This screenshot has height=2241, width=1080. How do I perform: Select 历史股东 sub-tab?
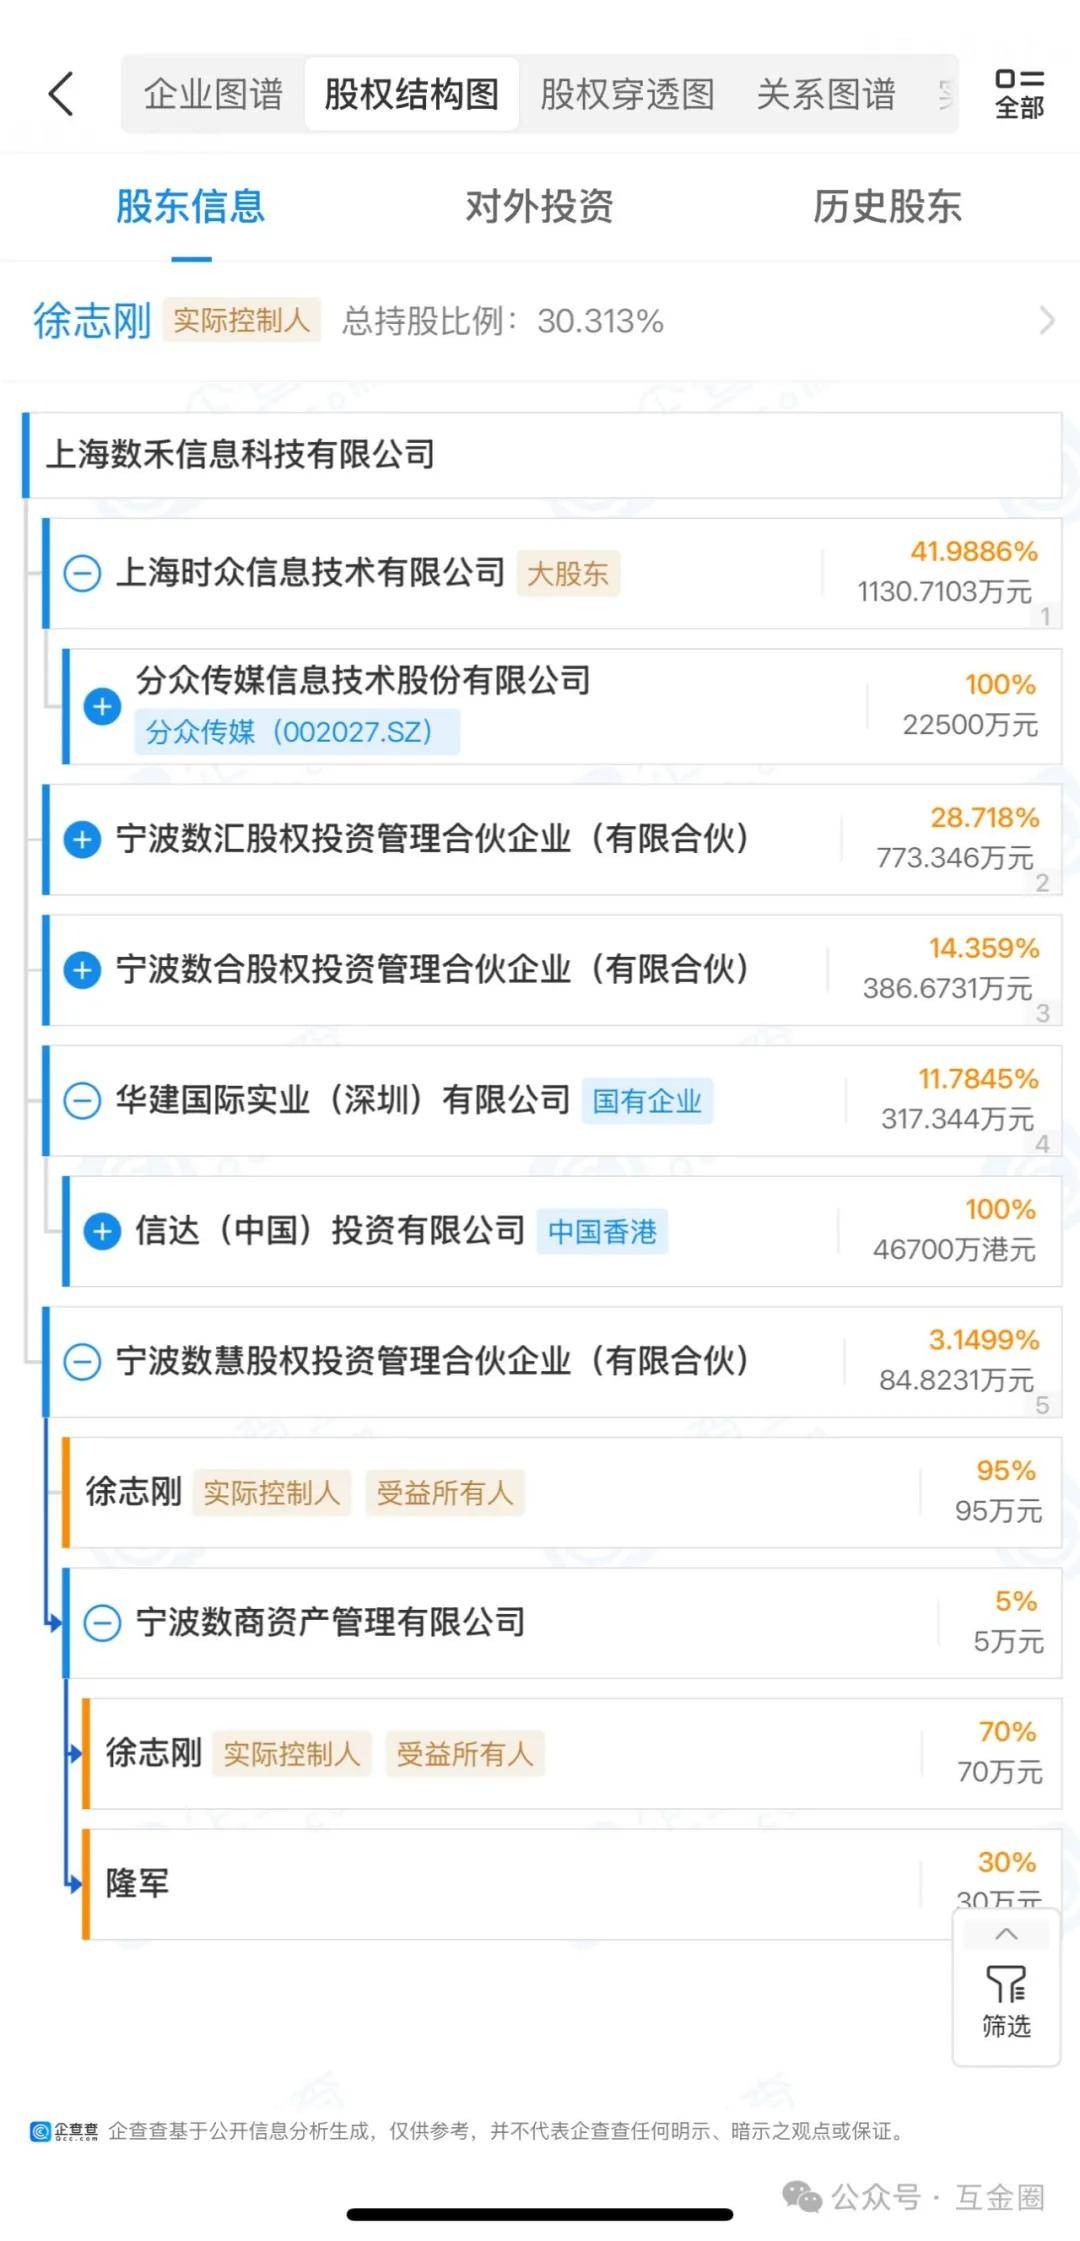pos(887,207)
